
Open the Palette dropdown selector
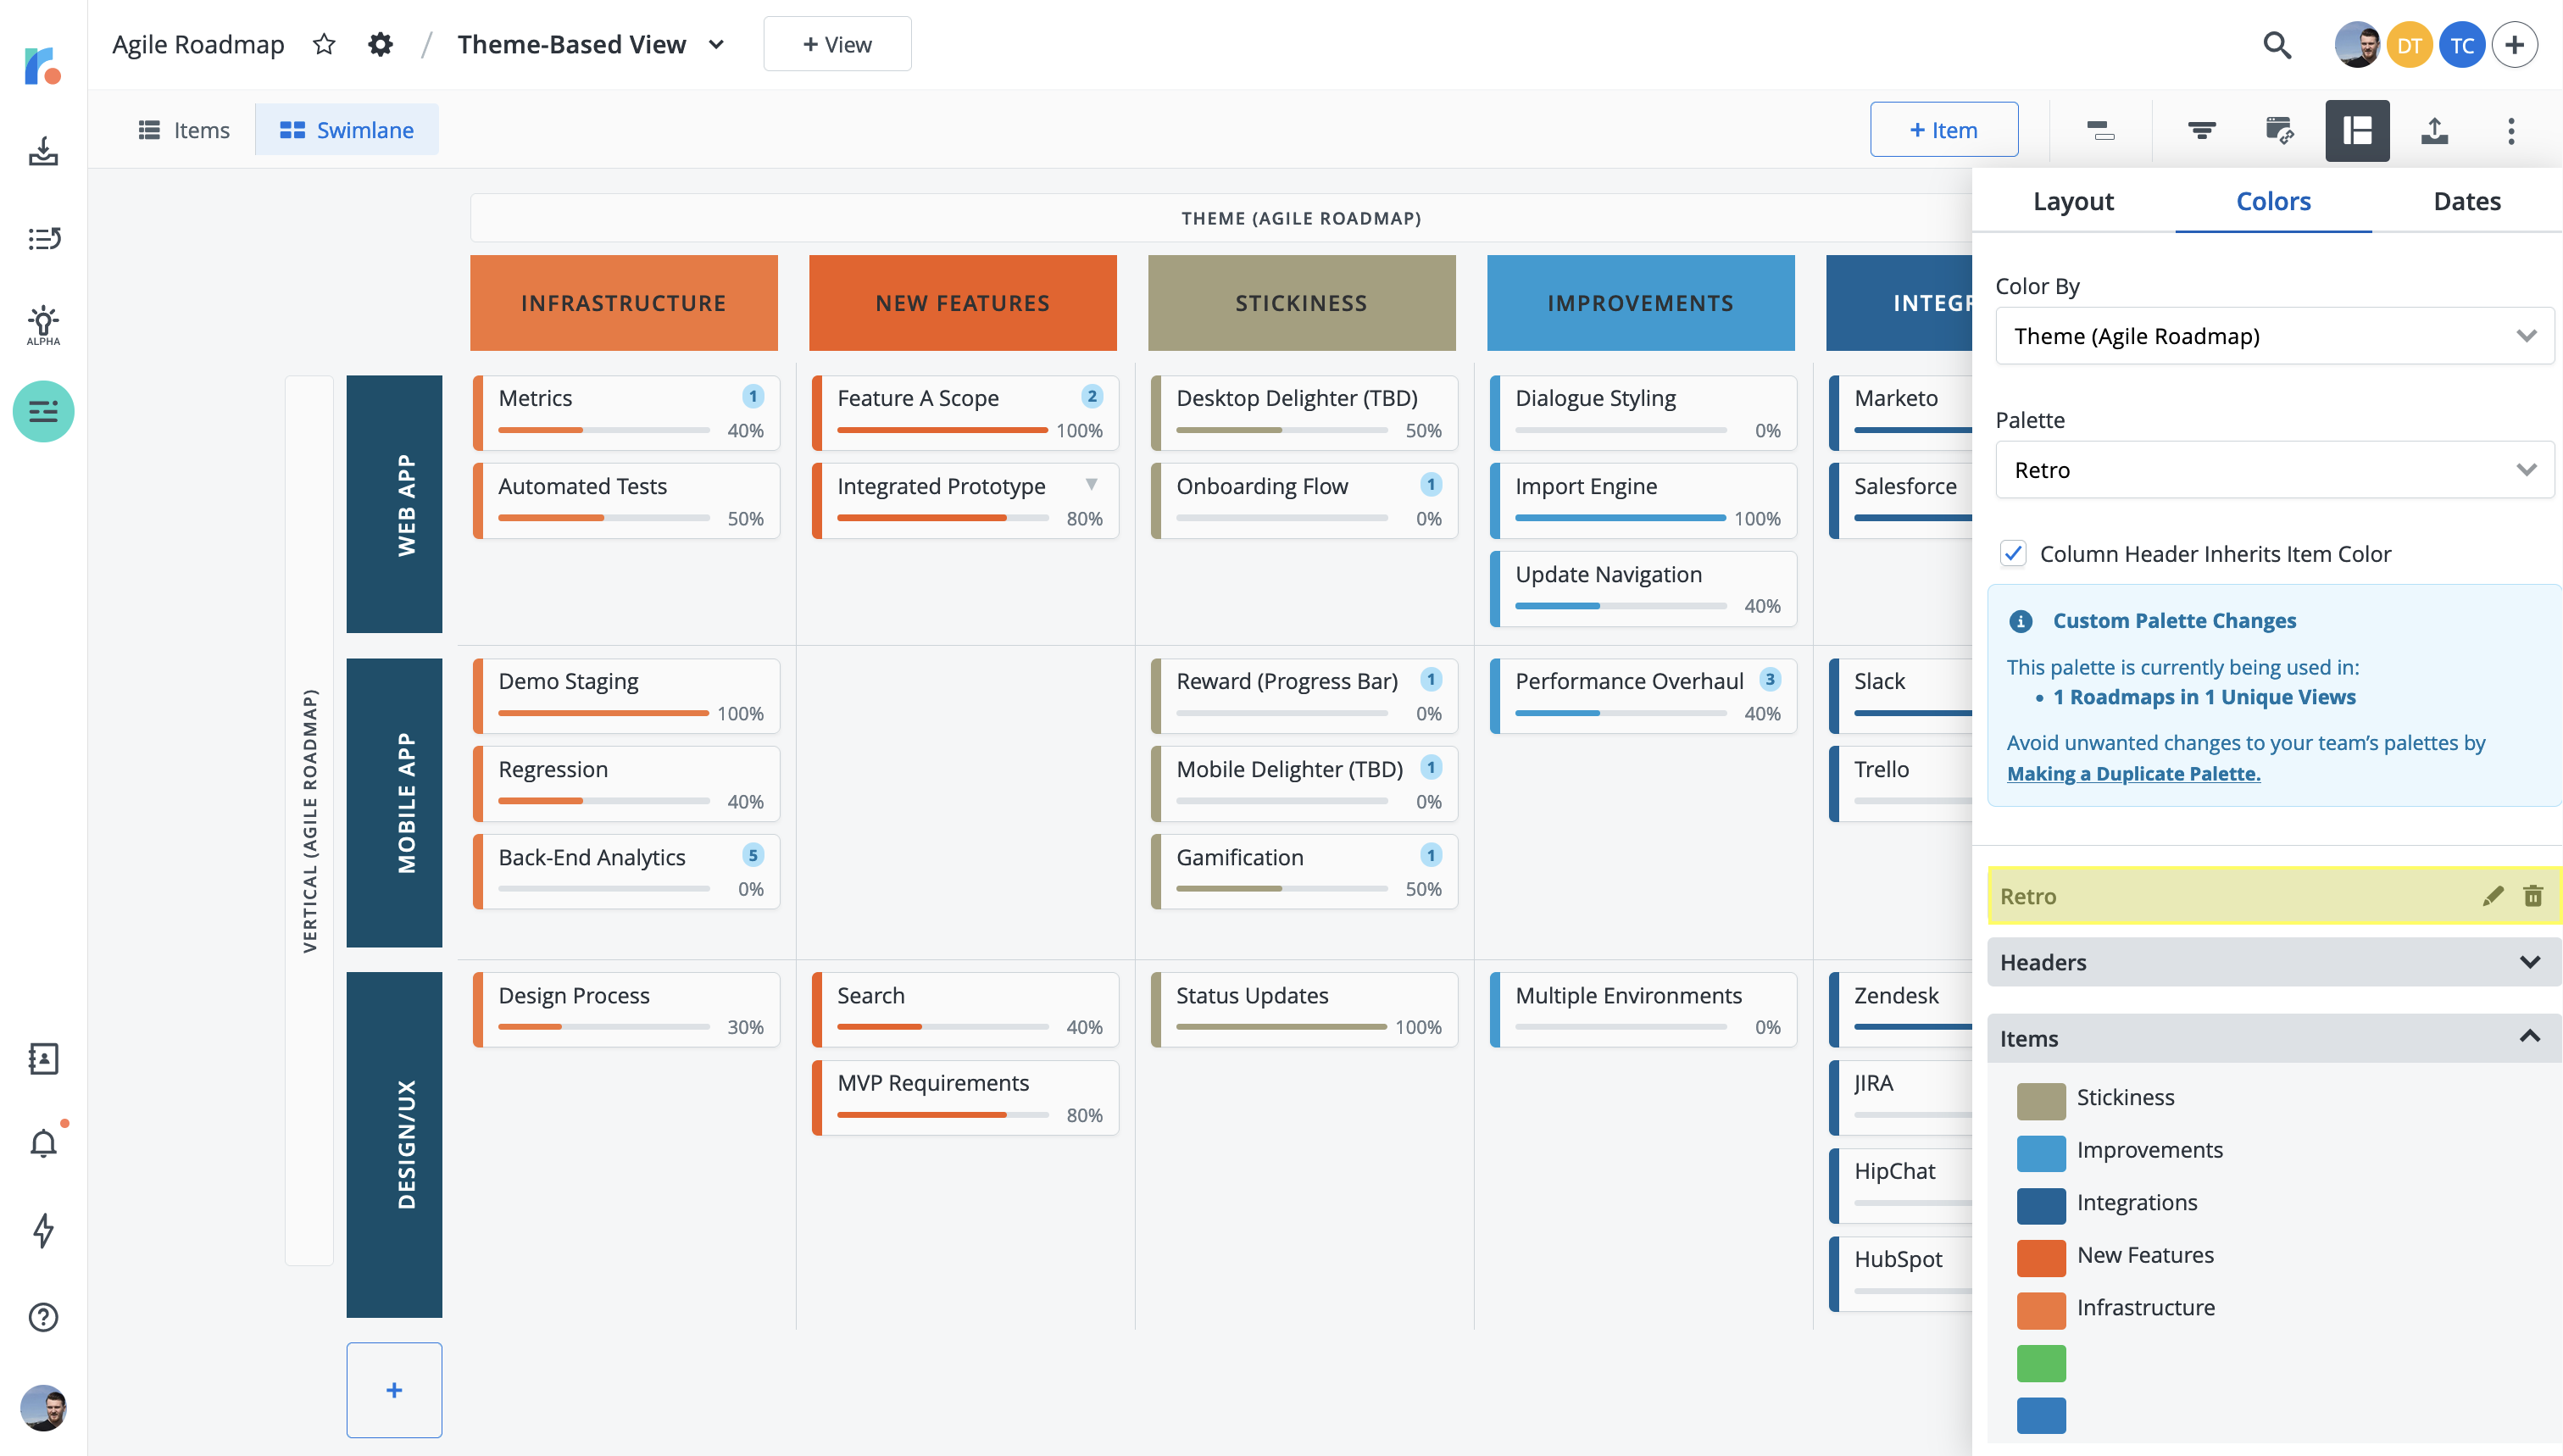2271,469
